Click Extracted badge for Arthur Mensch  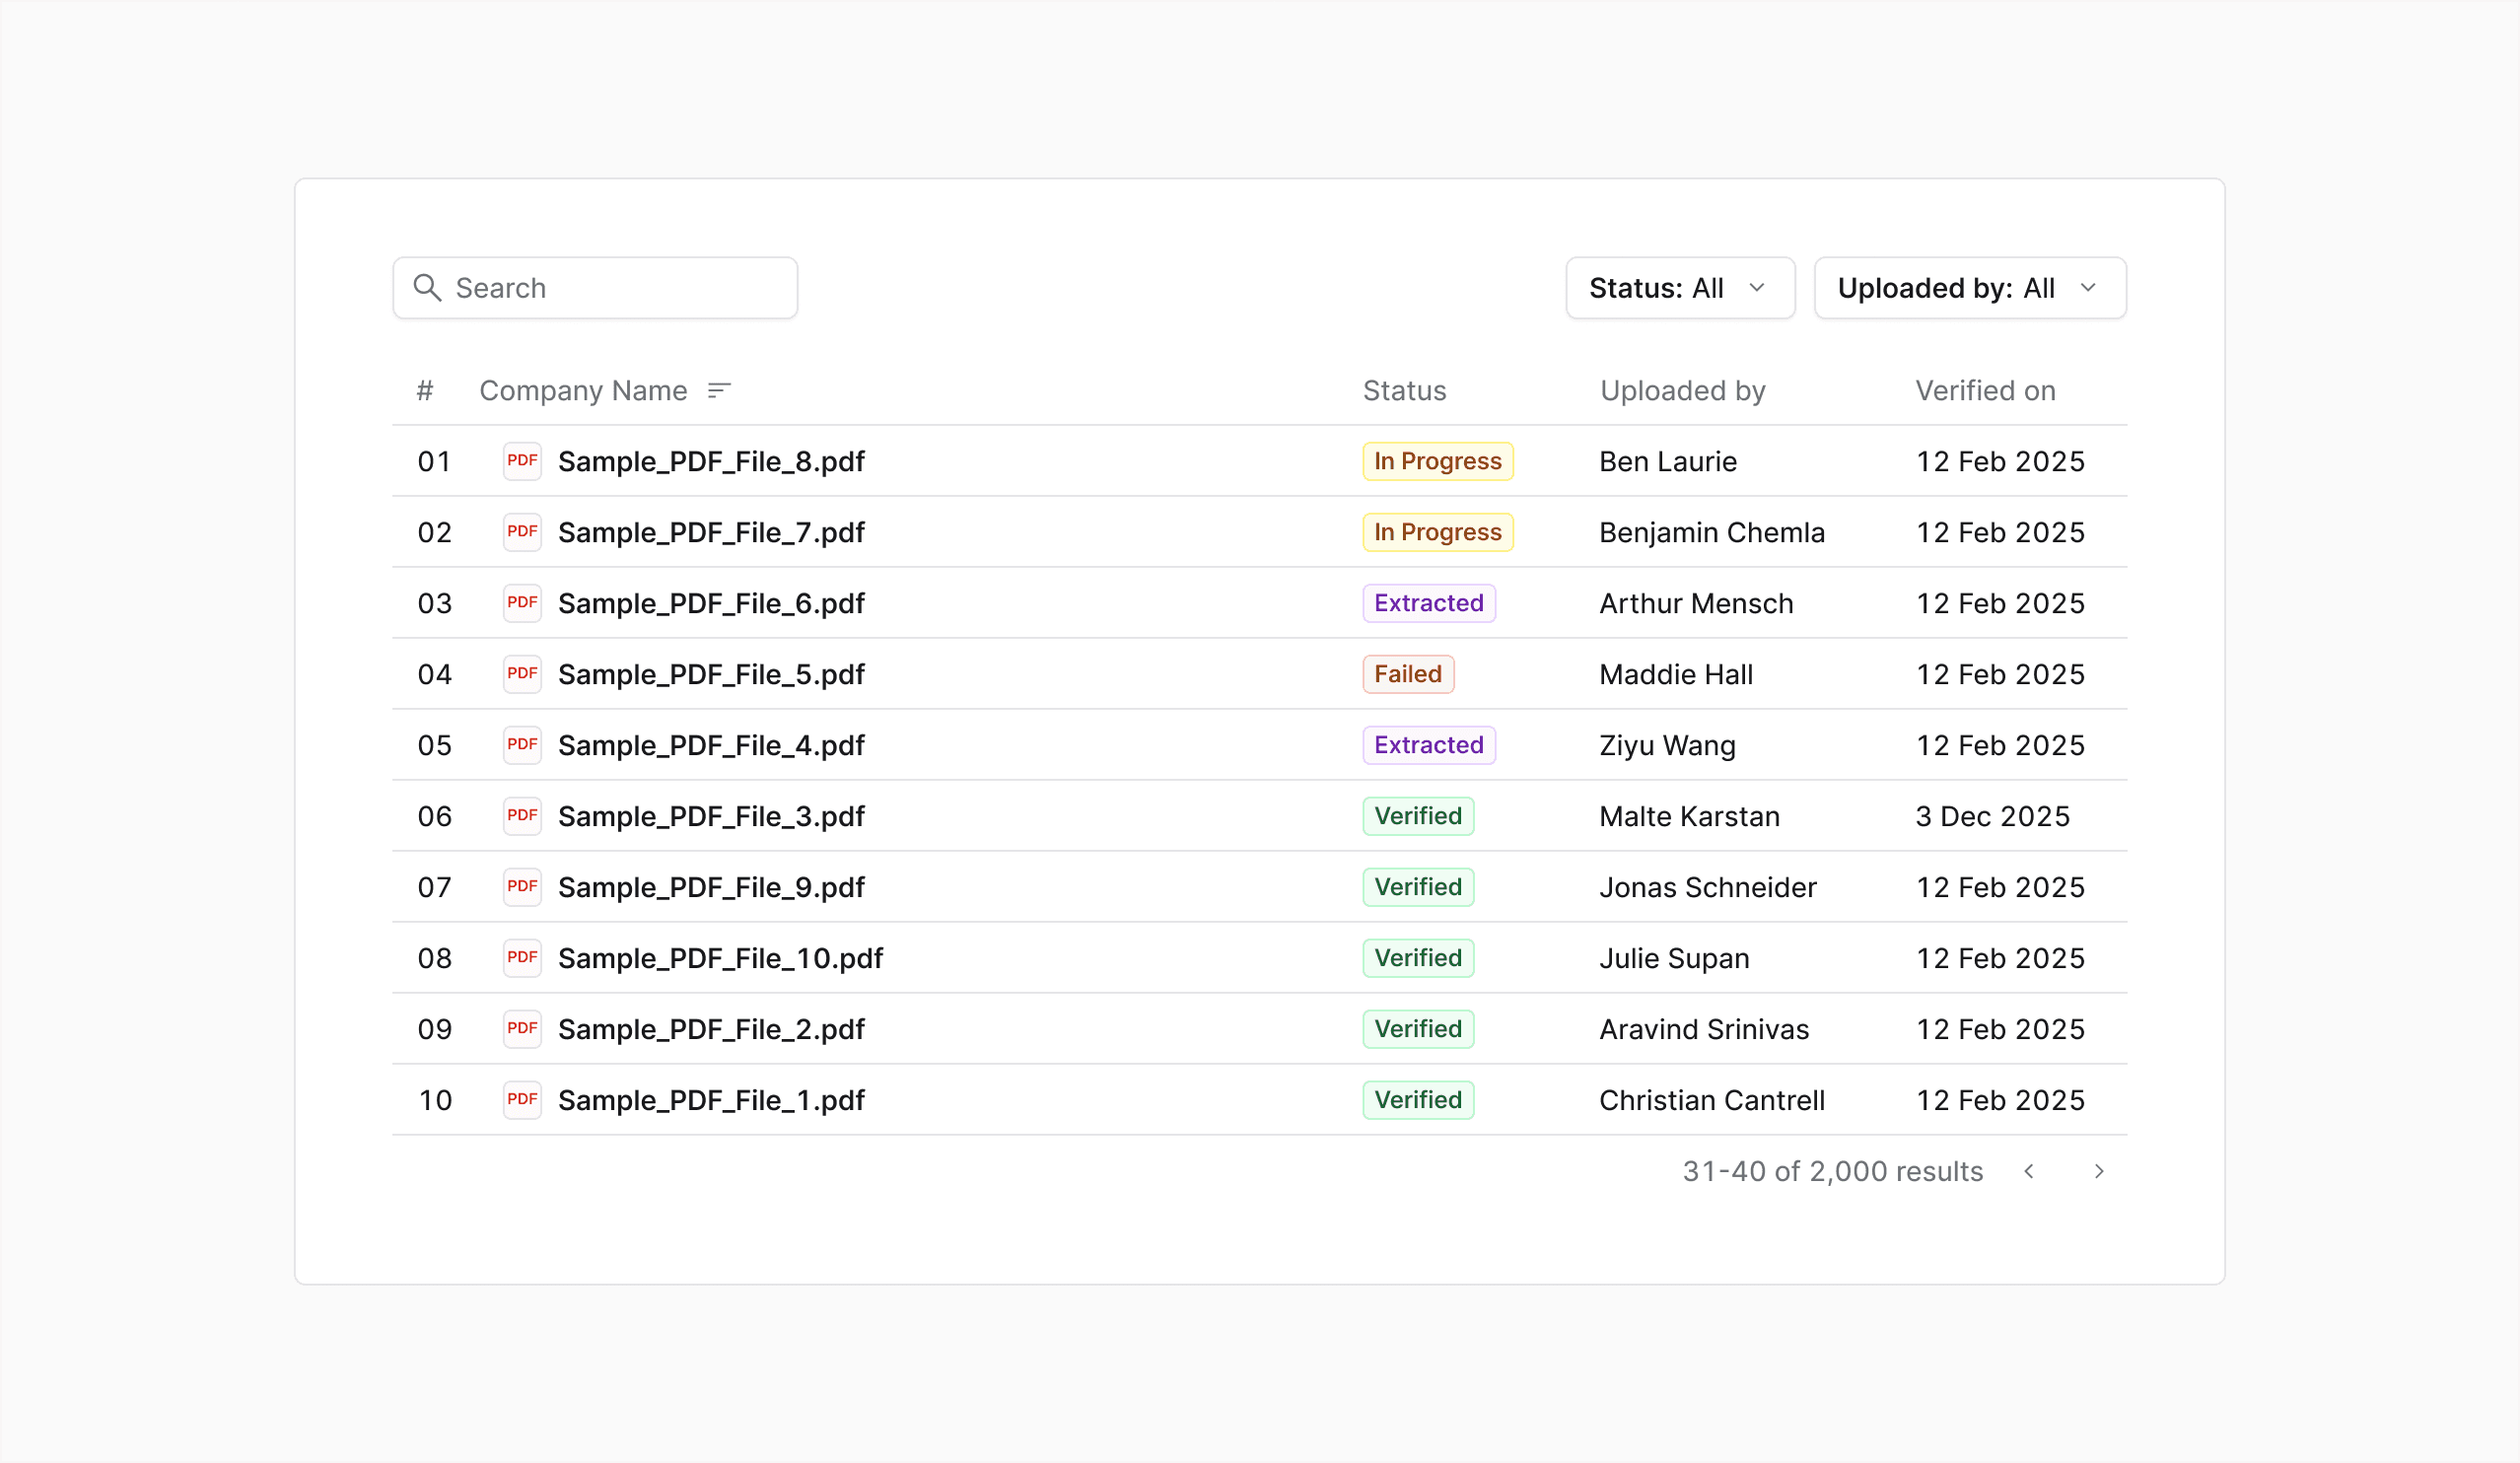tap(1428, 603)
